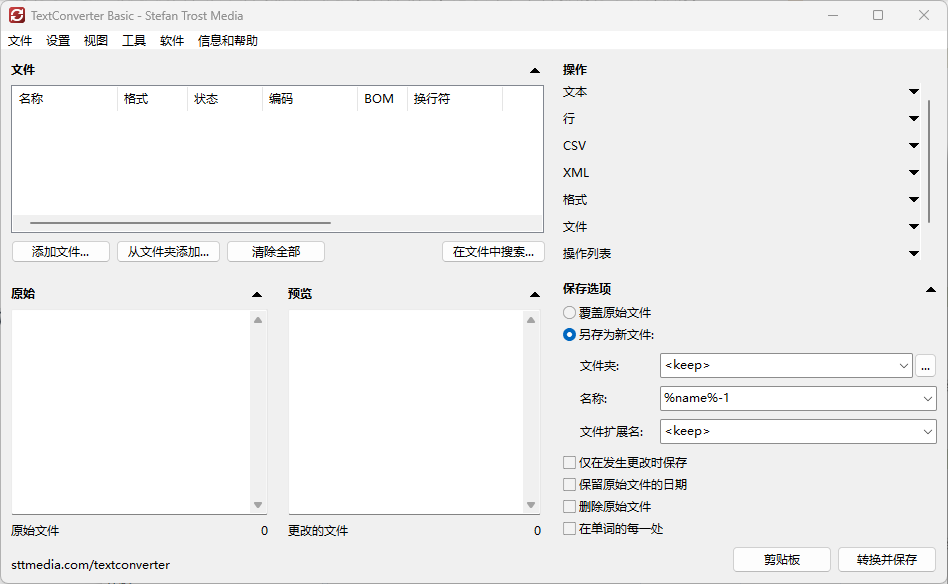Screen dimensions: 948x584
Task: Expand the XML operations section
Action: pos(913,173)
